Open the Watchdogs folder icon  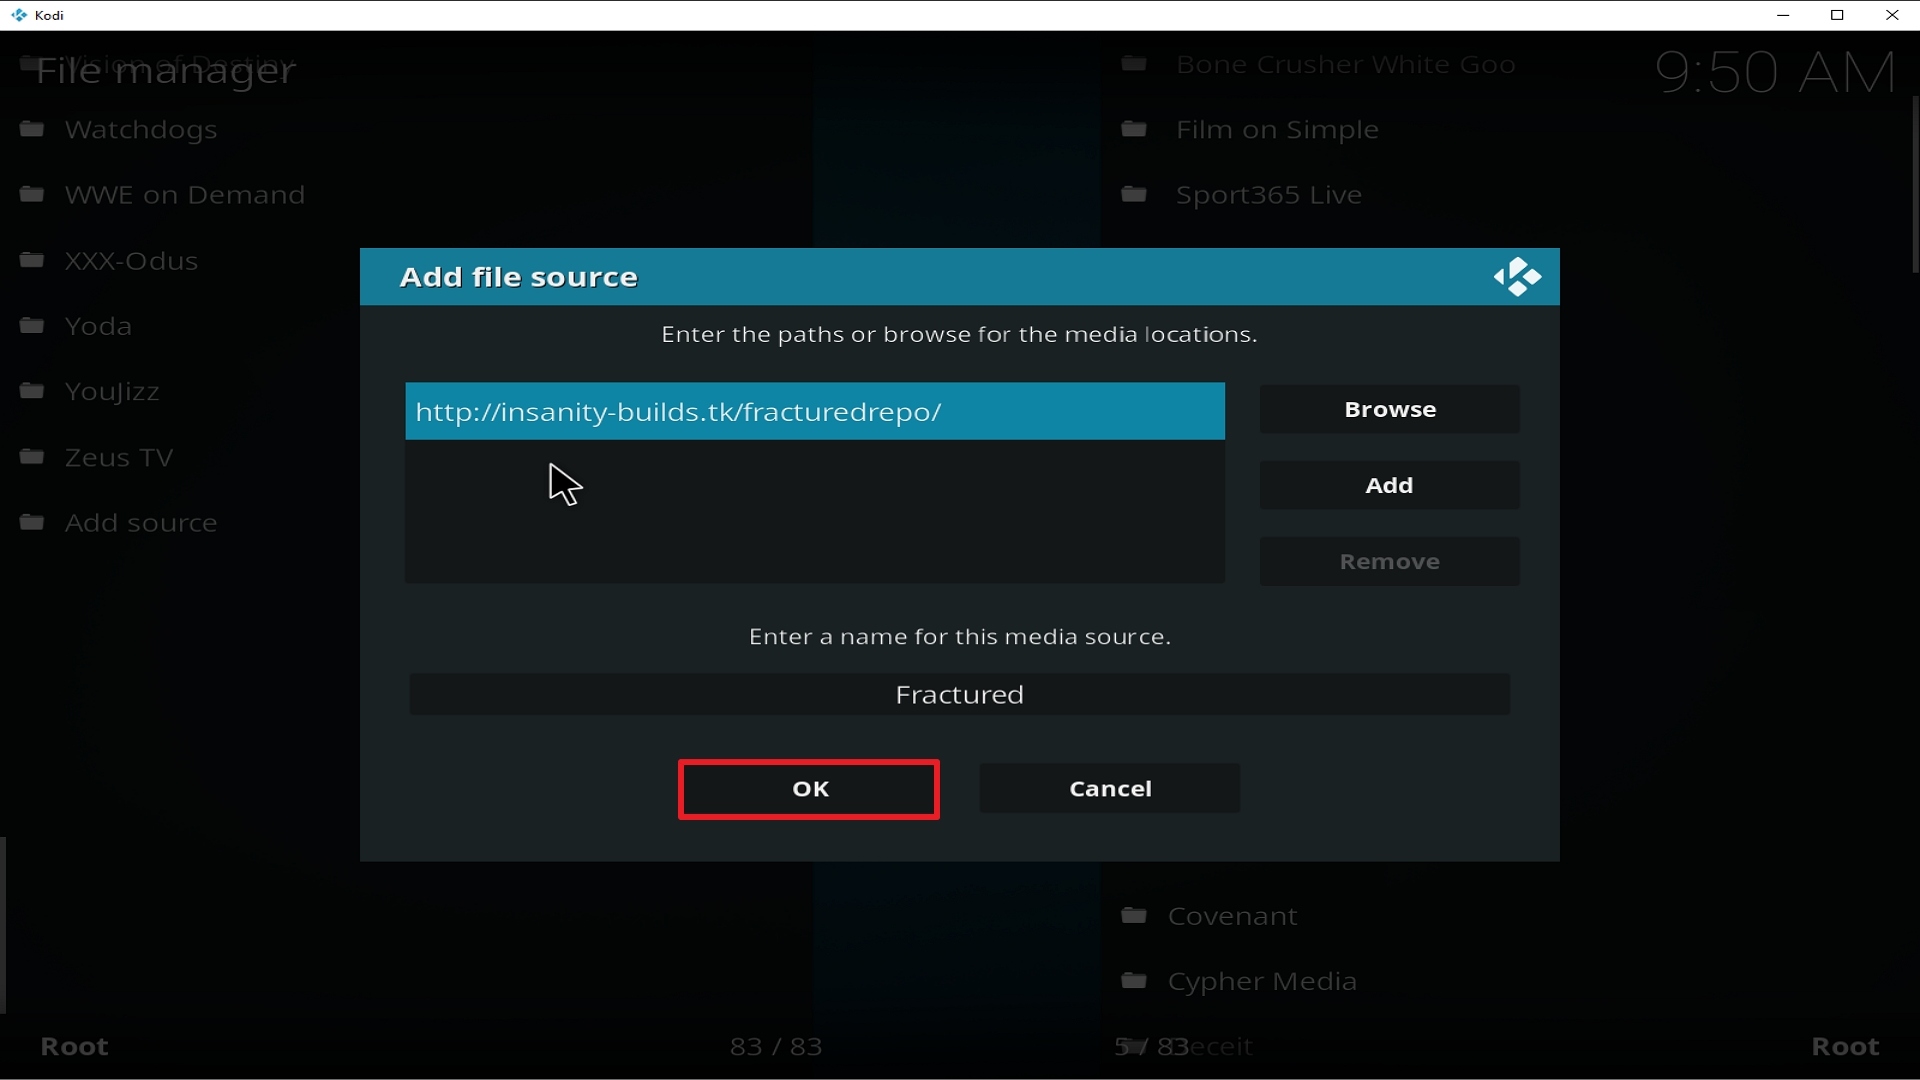tap(32, 129)
